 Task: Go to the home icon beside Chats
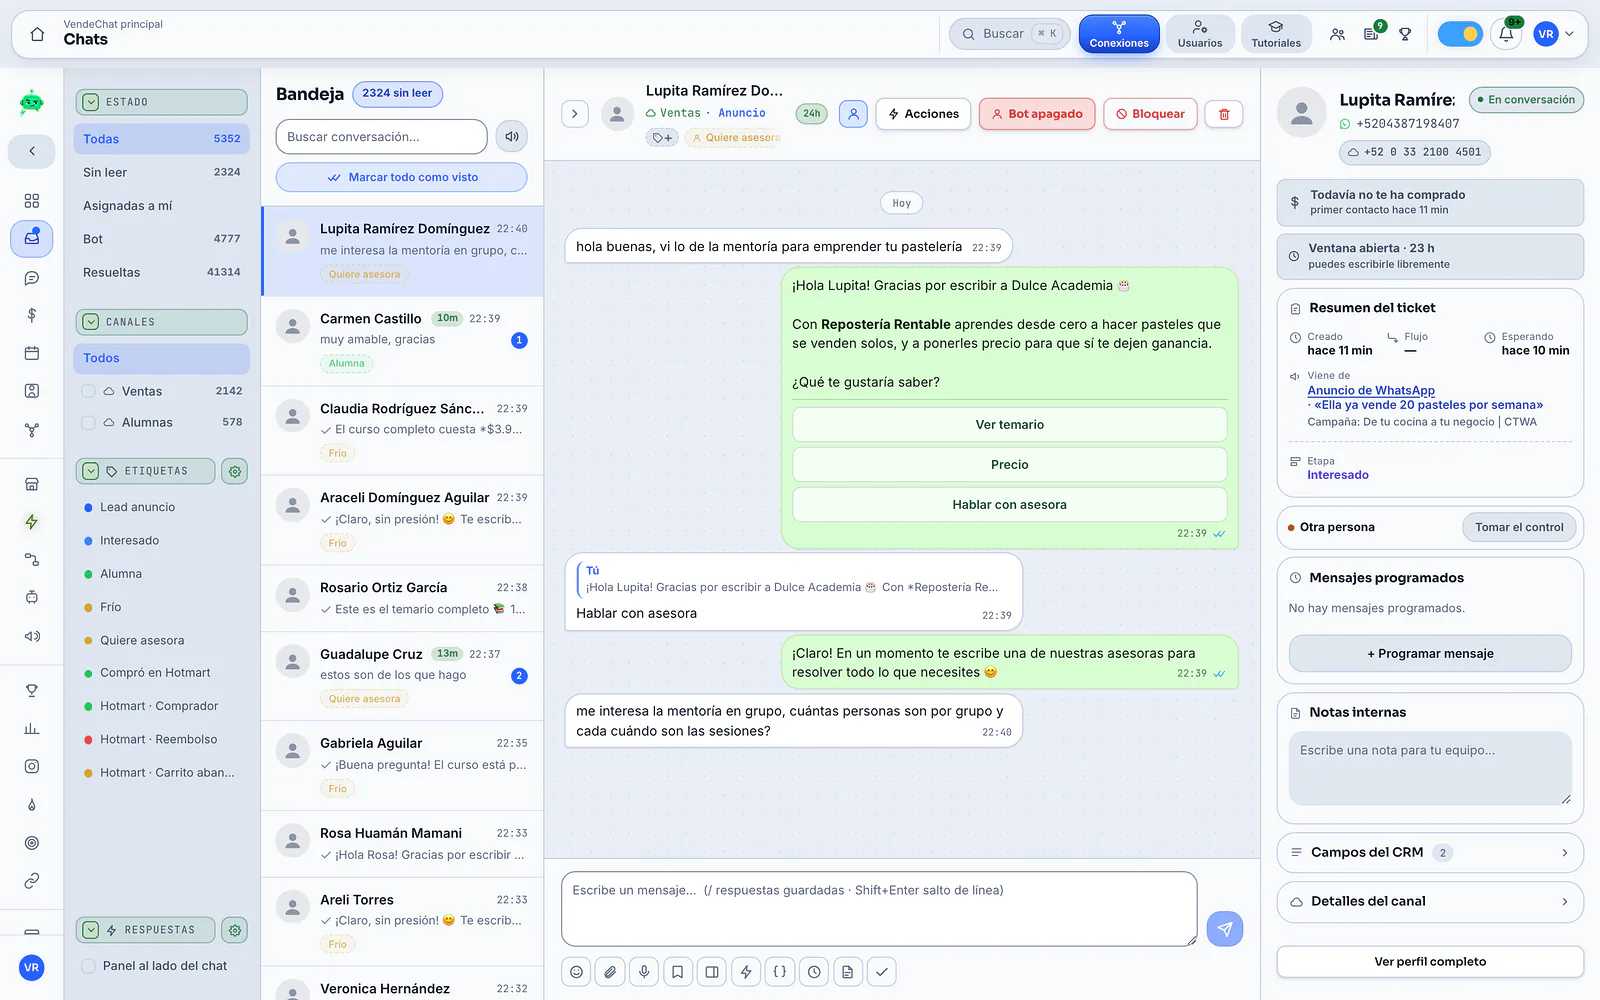tap(37, 34)
